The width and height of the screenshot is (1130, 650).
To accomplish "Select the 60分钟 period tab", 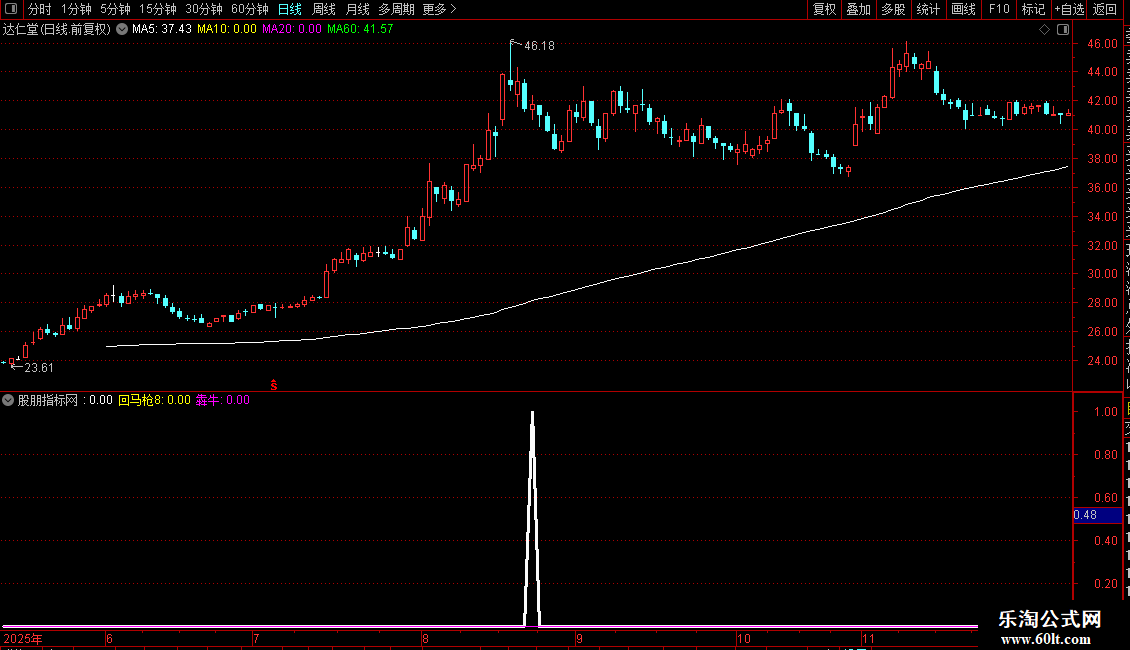I will pyautogui.click(x=250, y=9).
